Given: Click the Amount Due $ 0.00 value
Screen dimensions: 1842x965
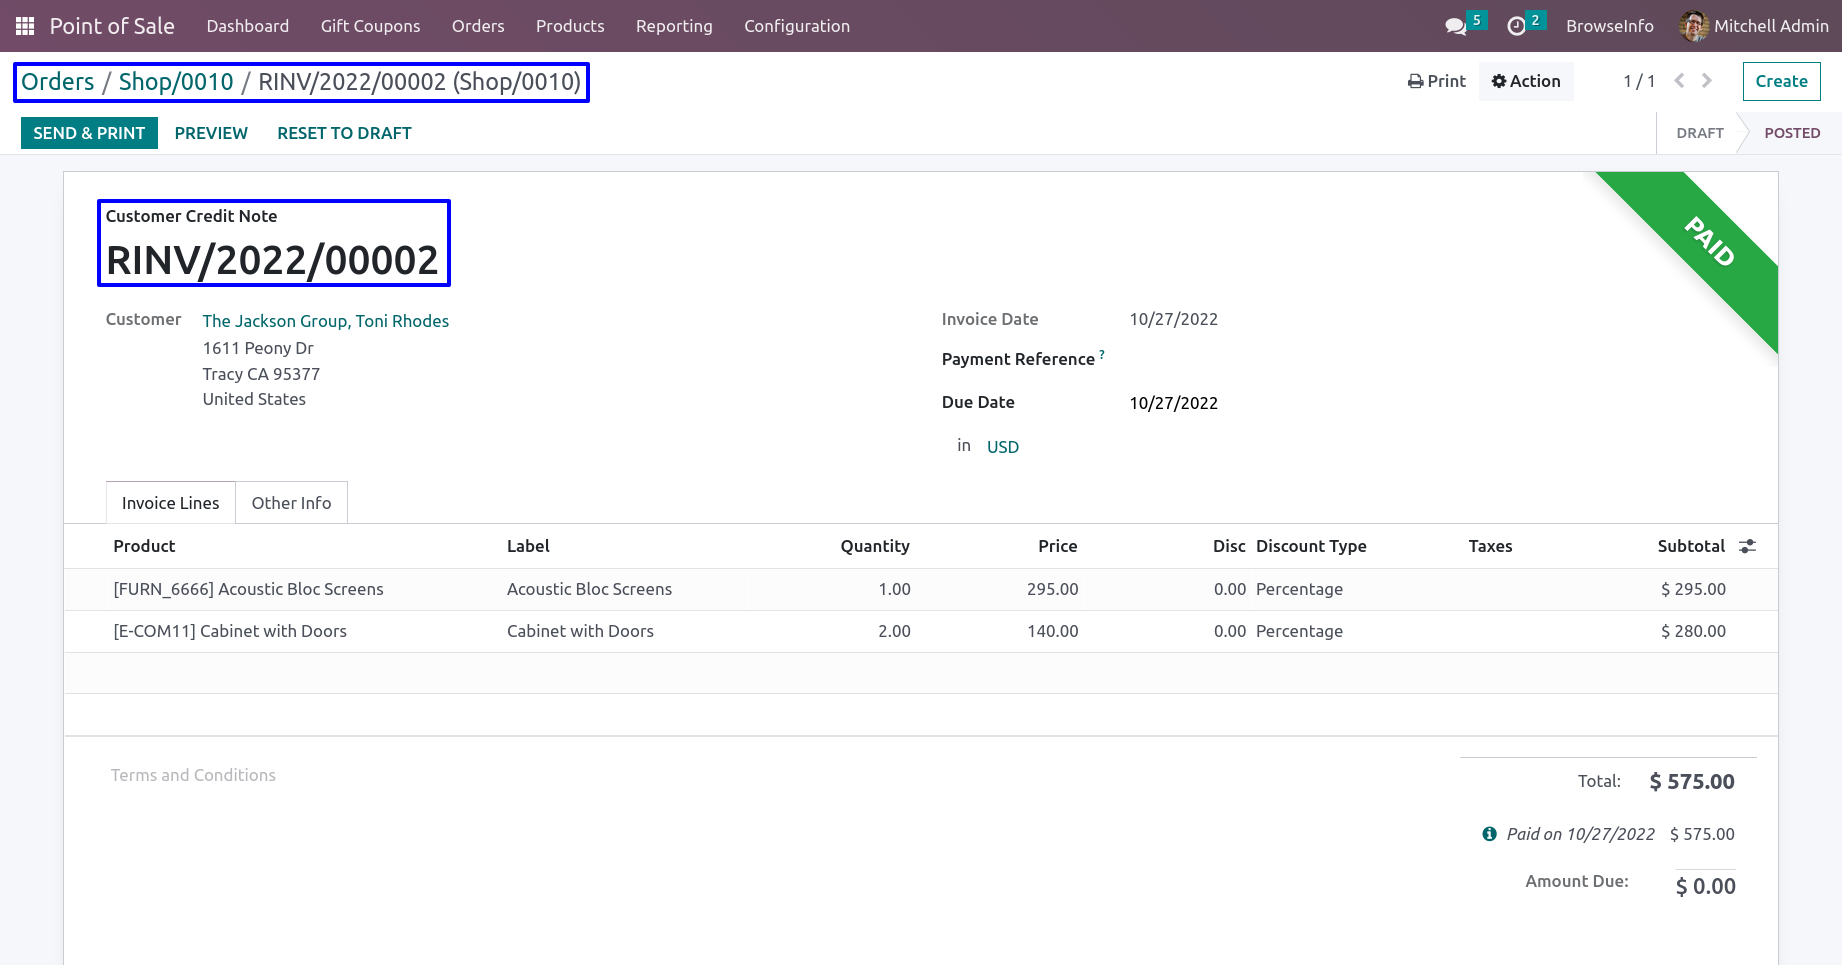Looking at the screenshot, I should pos(1706,886).
